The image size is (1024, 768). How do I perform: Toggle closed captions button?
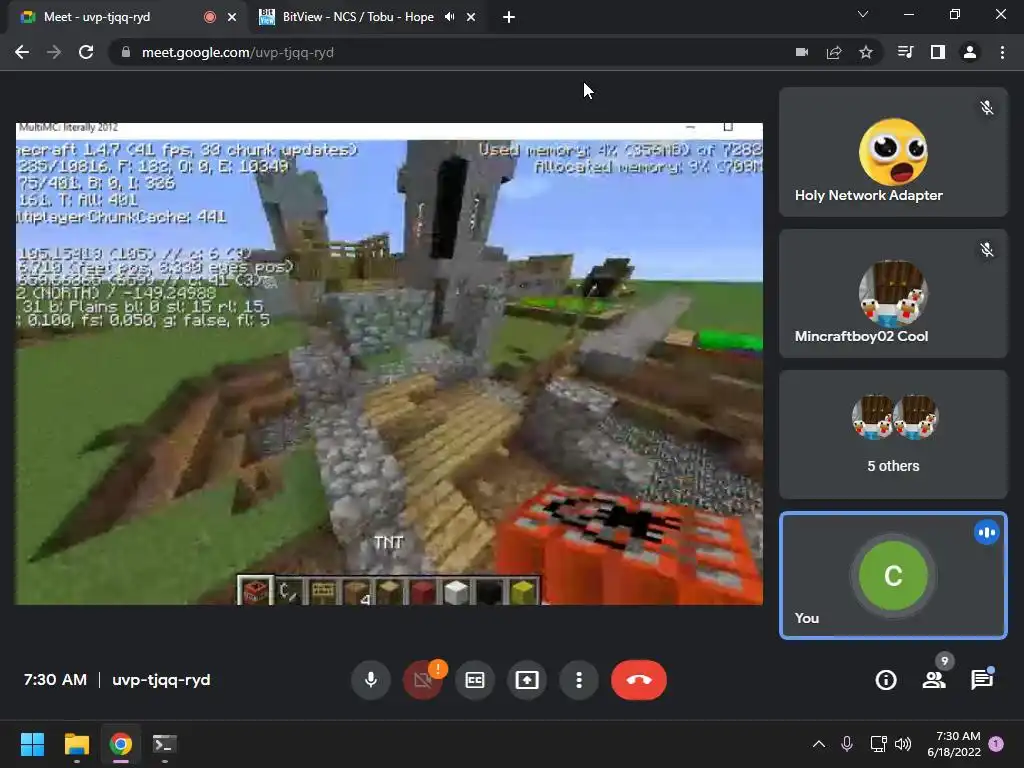click(475, 680)
